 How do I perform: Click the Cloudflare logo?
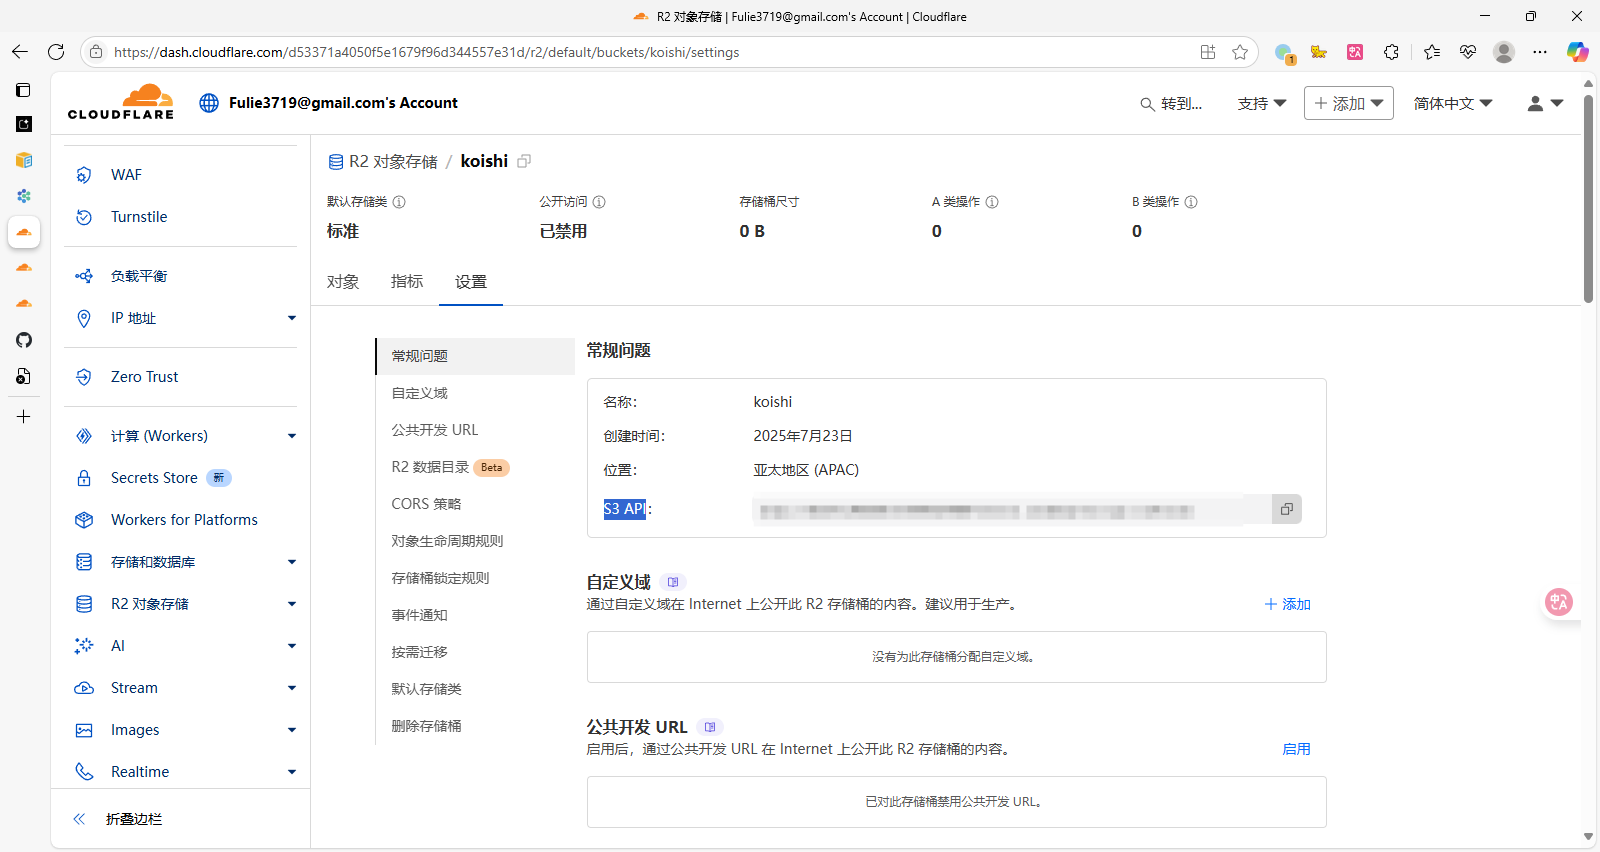point(121,102)
